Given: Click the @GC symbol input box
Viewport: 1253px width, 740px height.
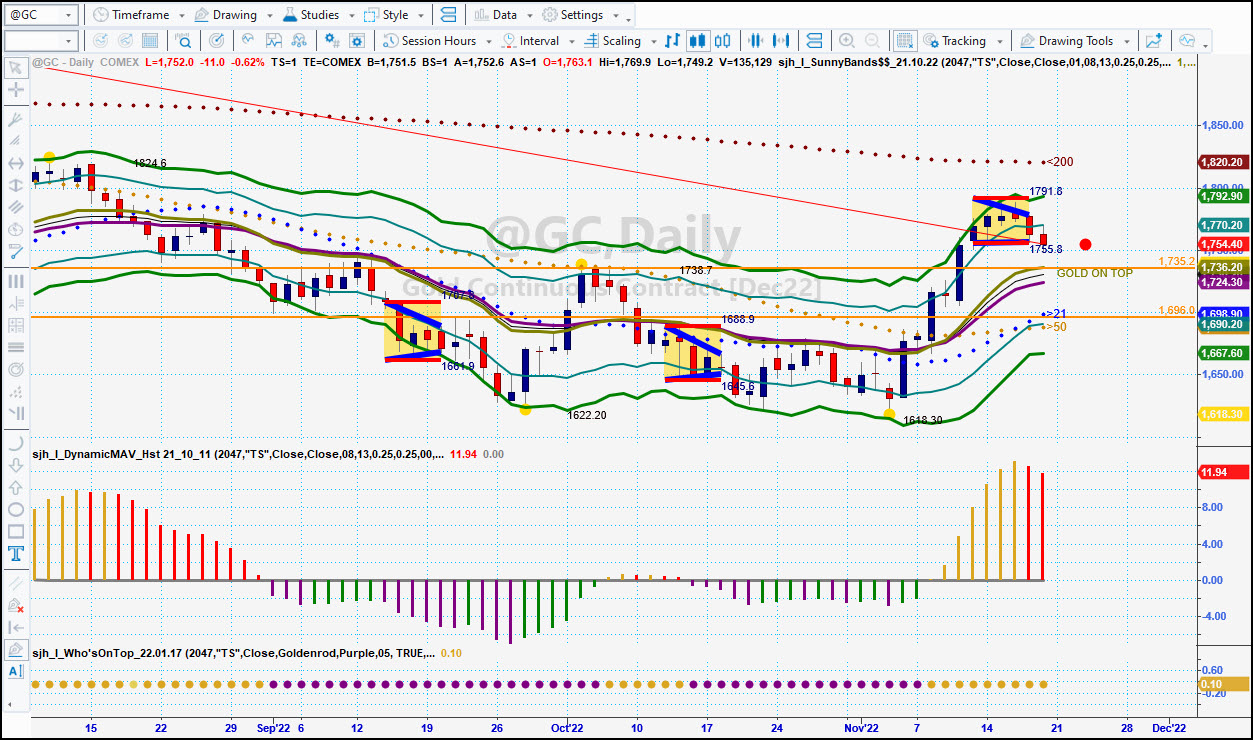Looking at the screenshot, I should pyautogui.click(x=41, y=15).
